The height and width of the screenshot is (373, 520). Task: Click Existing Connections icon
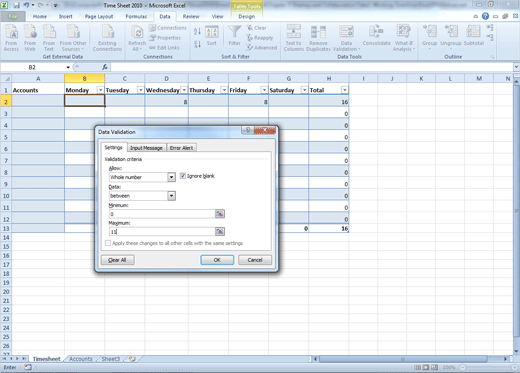pyautogui.click(x=107, y=38)
